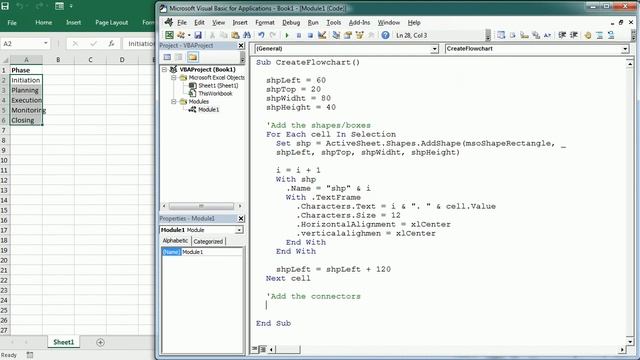Click the Reset (stop) toolbar icon
Viewport: 640px width, 360px height.
coord(310,36)
